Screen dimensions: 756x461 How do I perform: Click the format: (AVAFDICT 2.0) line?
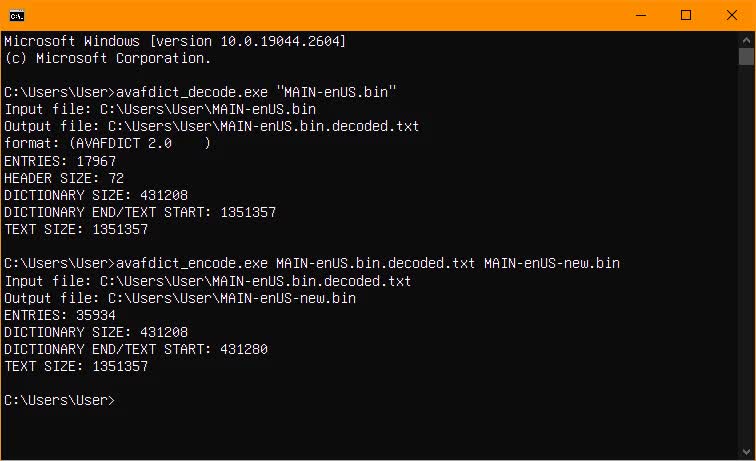pyautogui.click(x=108, y=143)
